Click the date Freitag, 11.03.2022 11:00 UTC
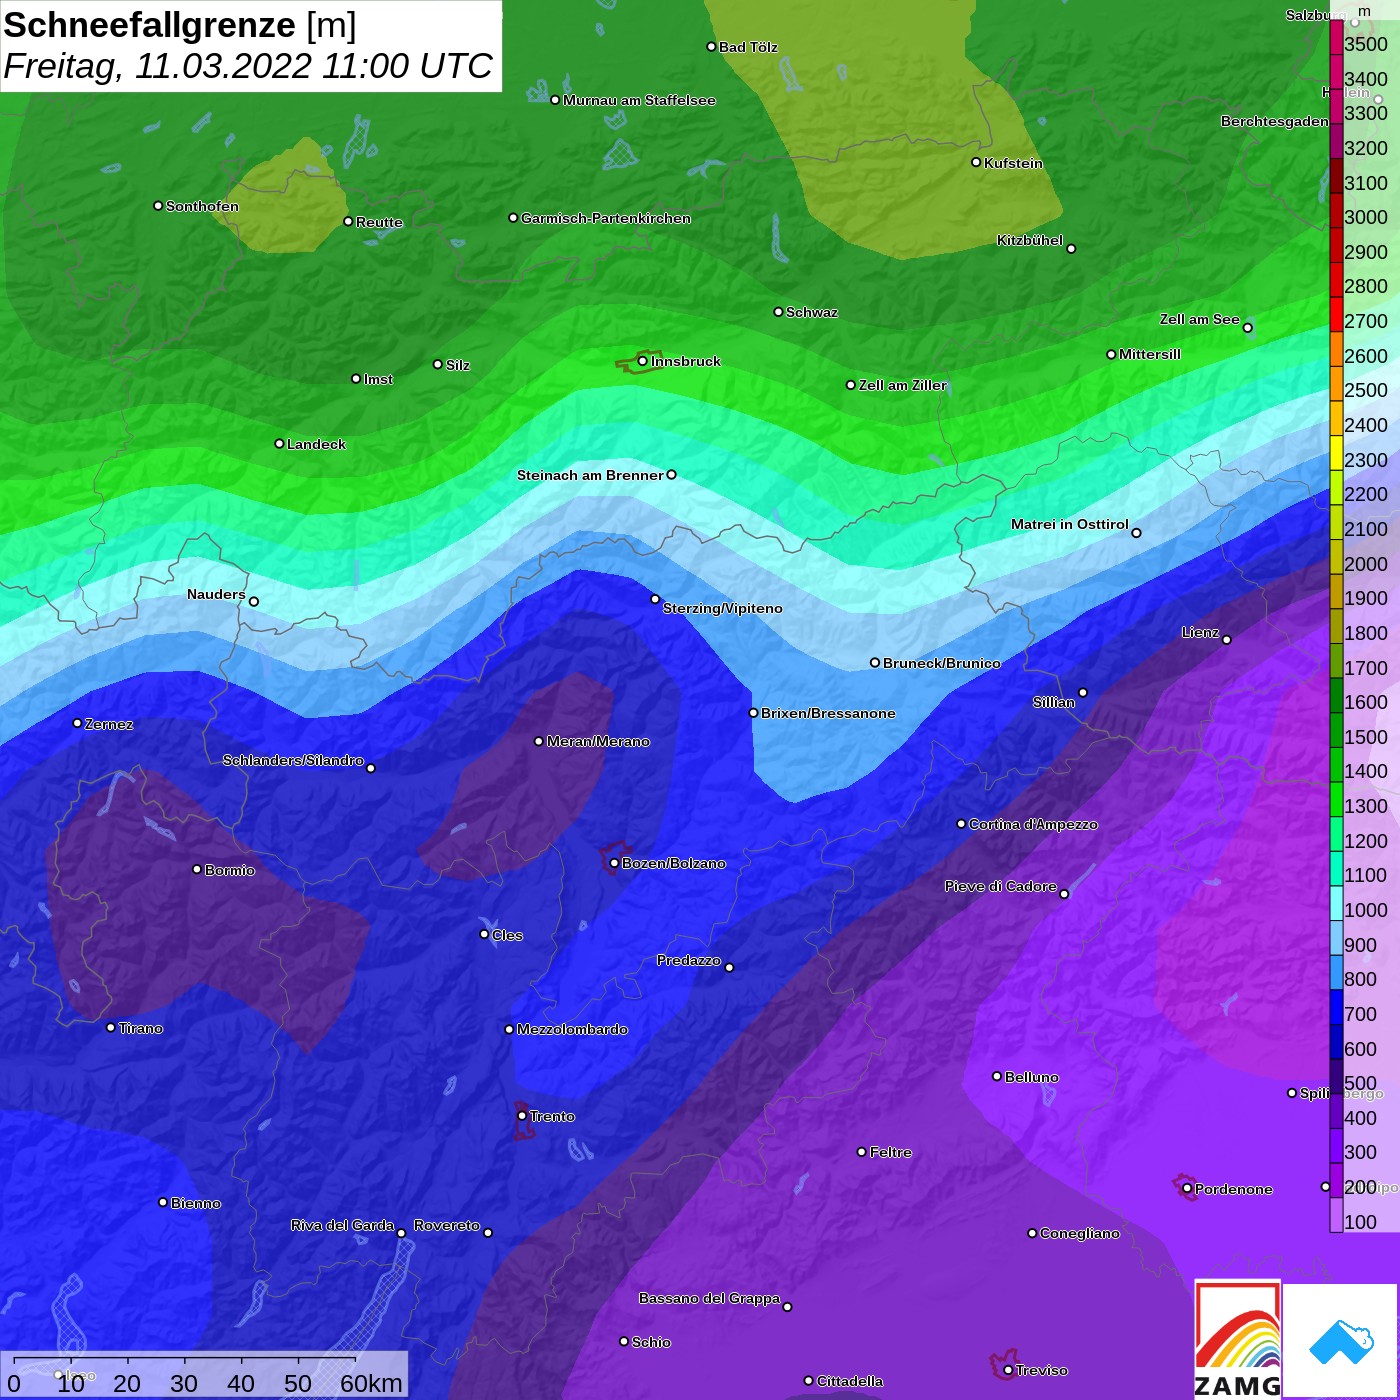 (x=248, y=66)
